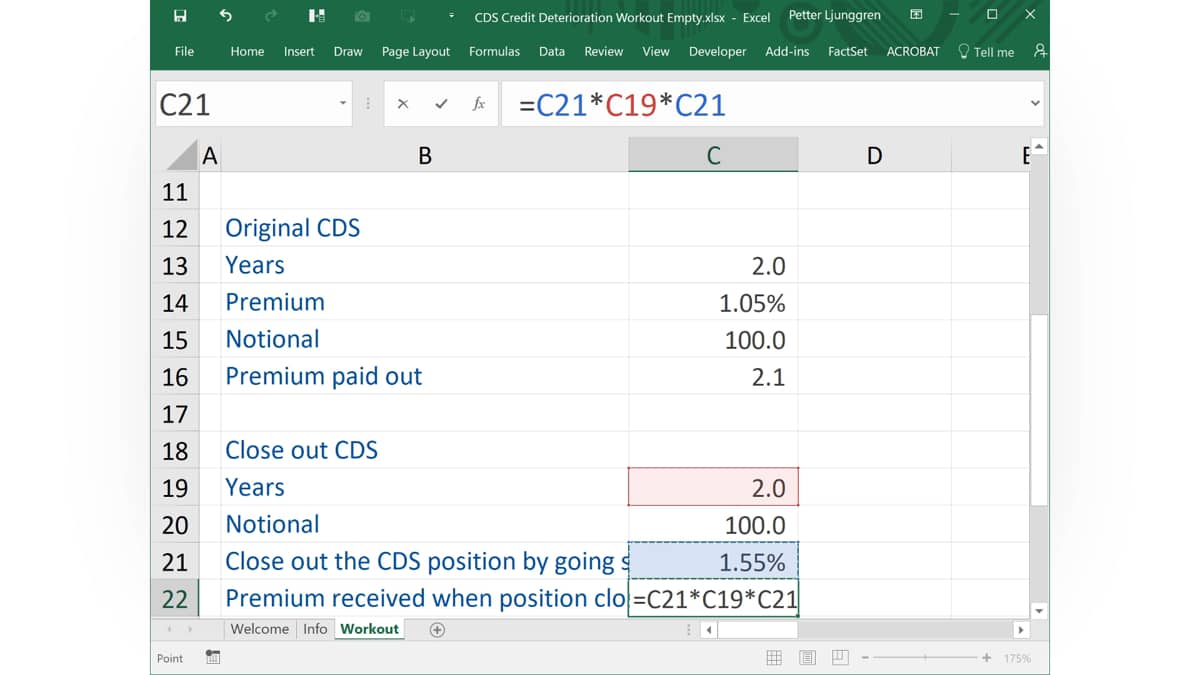
Task: Click the red Years 2.0 cell
Action: tap(713, 487)
